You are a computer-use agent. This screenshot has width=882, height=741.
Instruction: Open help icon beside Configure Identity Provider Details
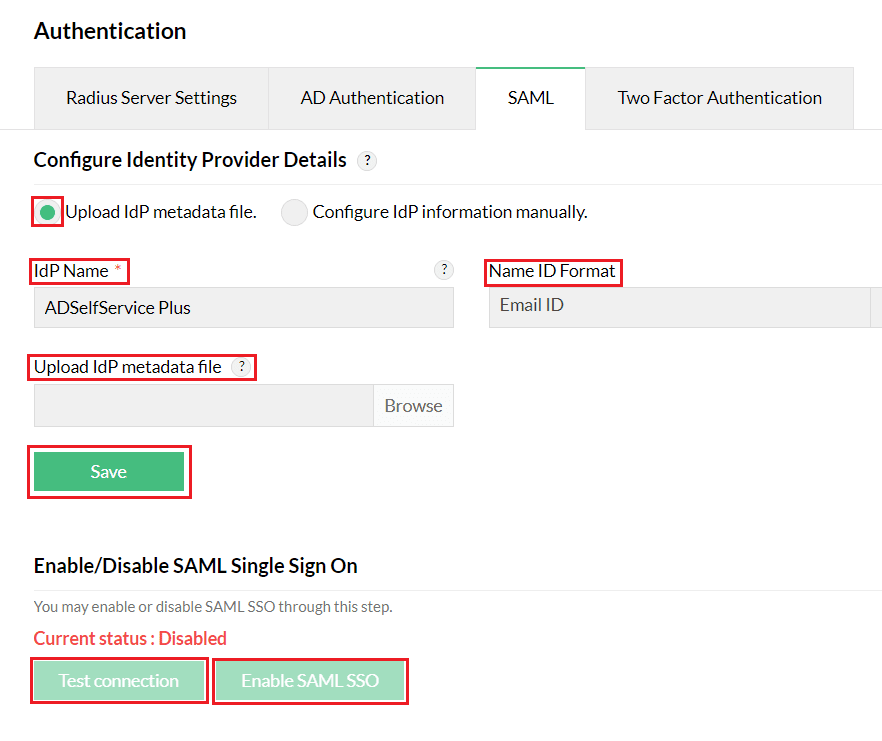click(367, 161)
